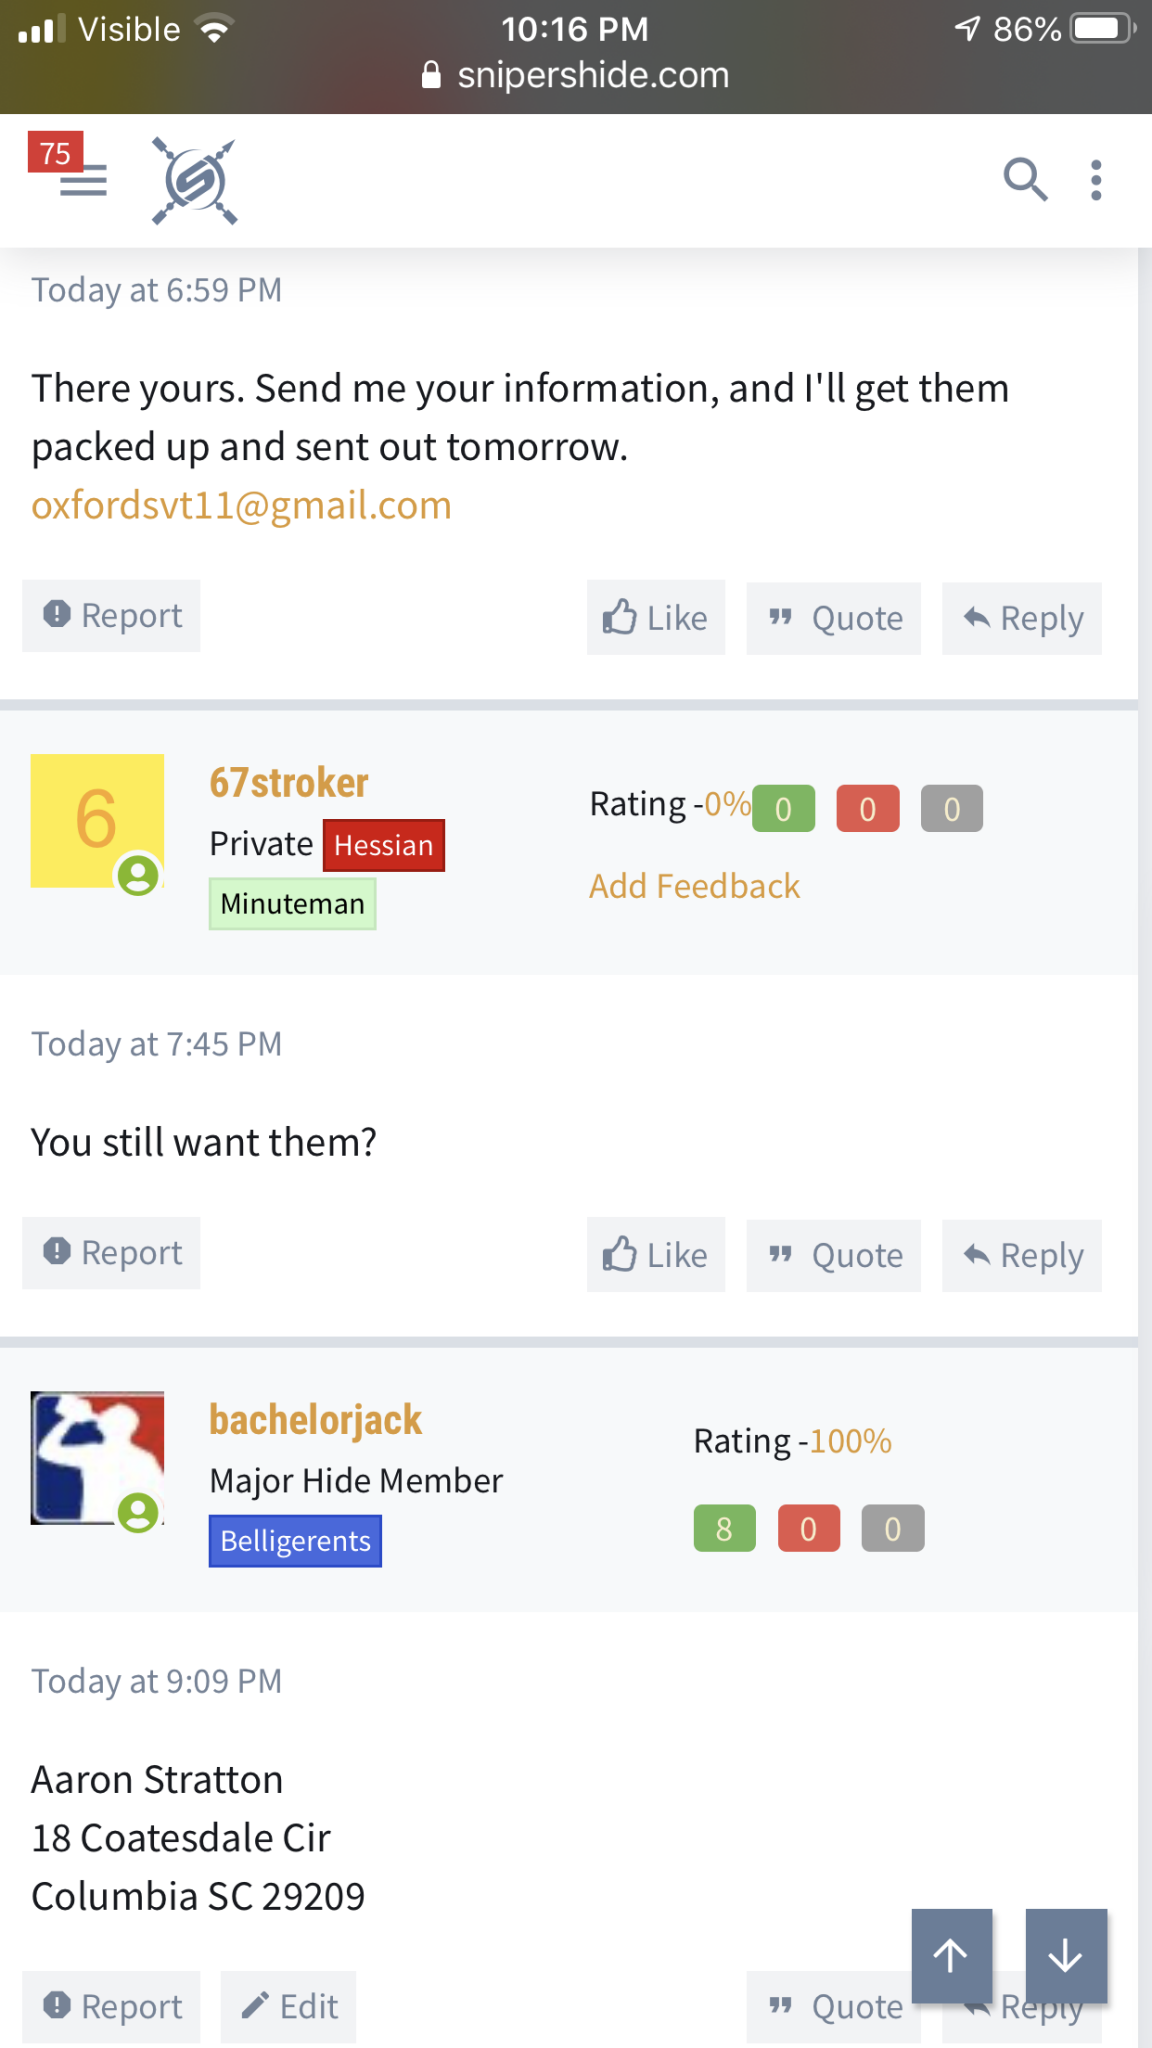The width and height of the screenshot is (1152, 2048).
Task: Quote the 'You still want them?' post
Action: pyautogui.click(x=834, y=1256)
